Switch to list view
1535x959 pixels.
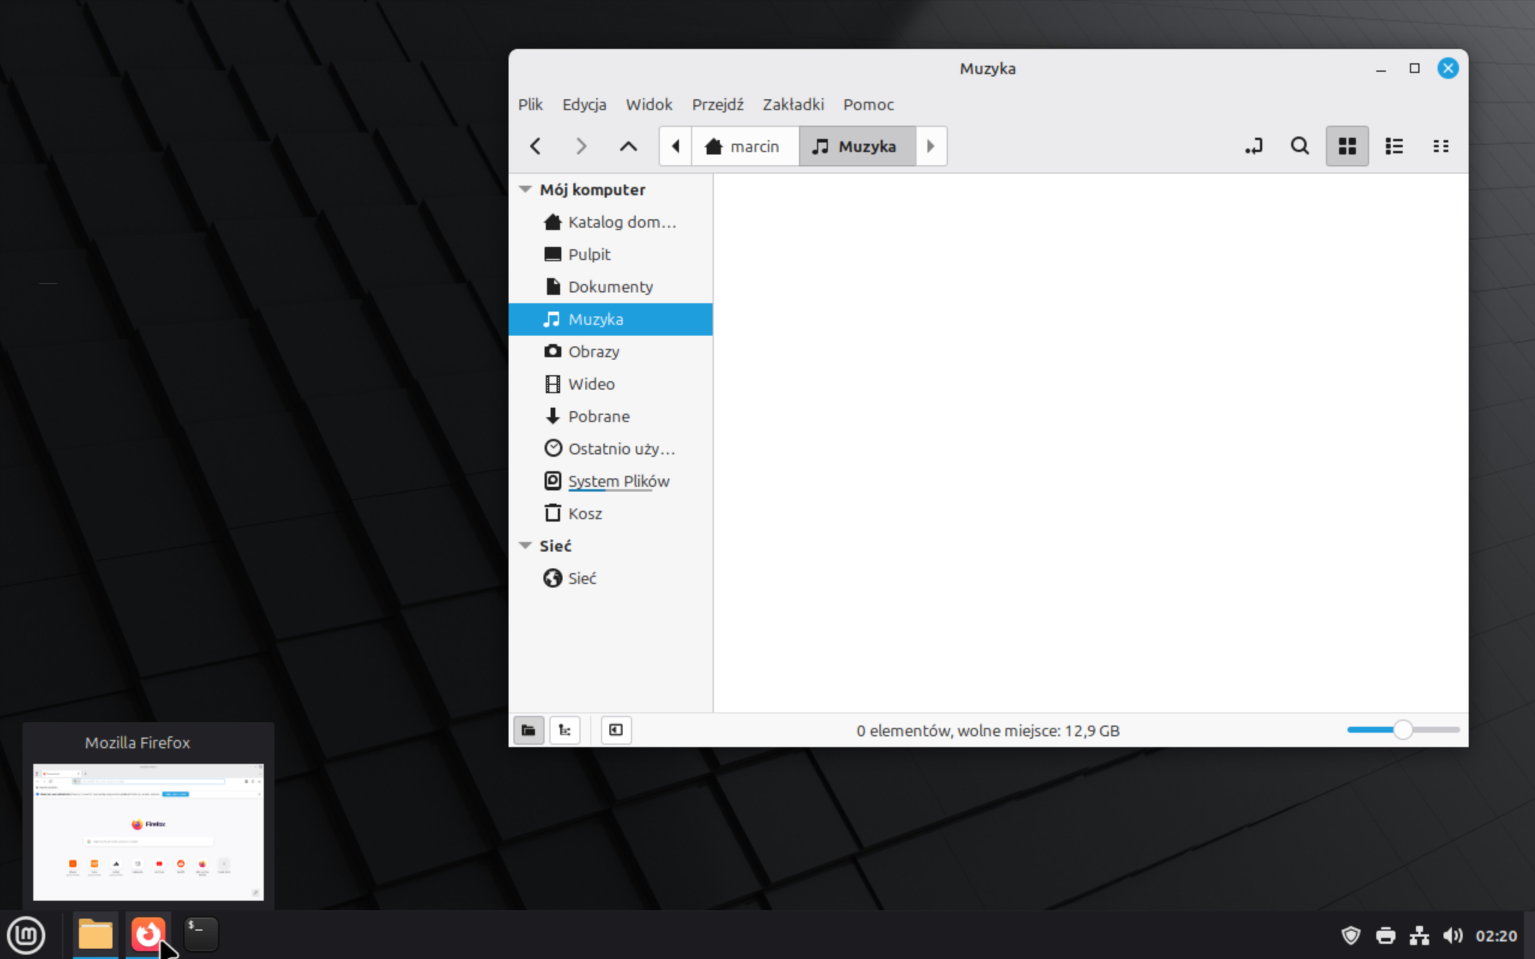[x=1393, y=146]
